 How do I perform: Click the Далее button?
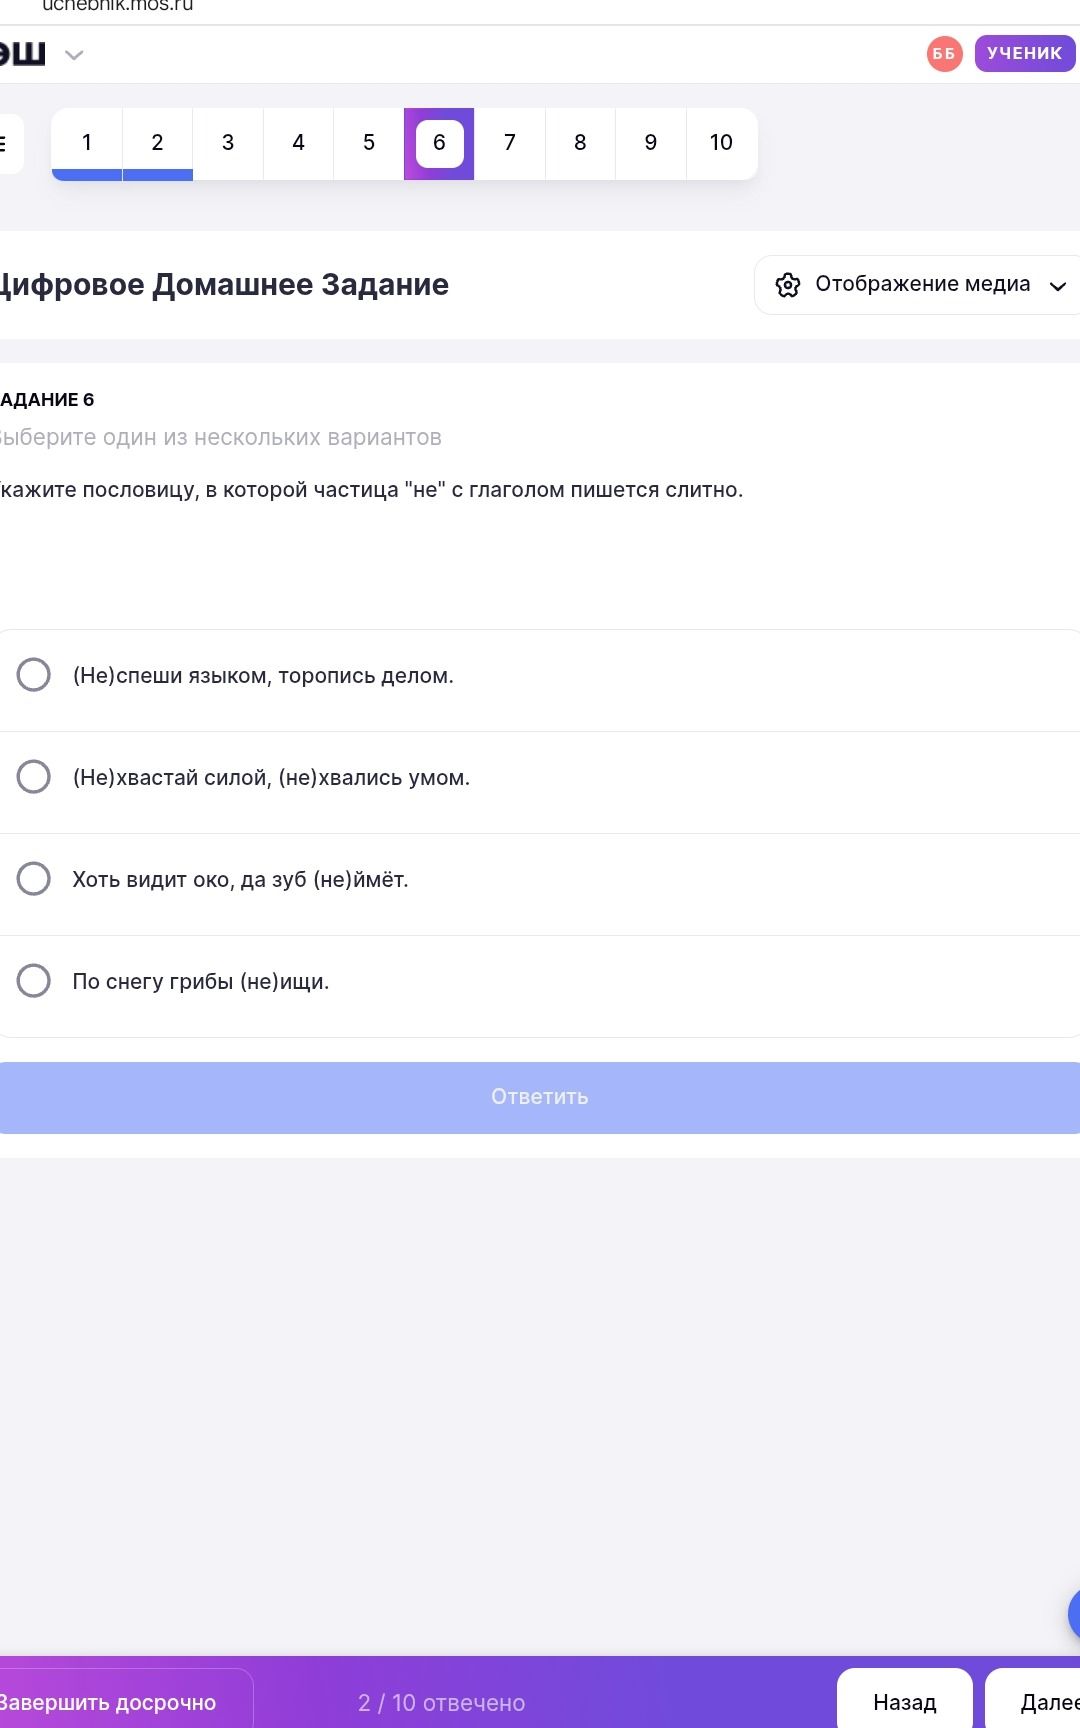[x=1033, y=1701]
